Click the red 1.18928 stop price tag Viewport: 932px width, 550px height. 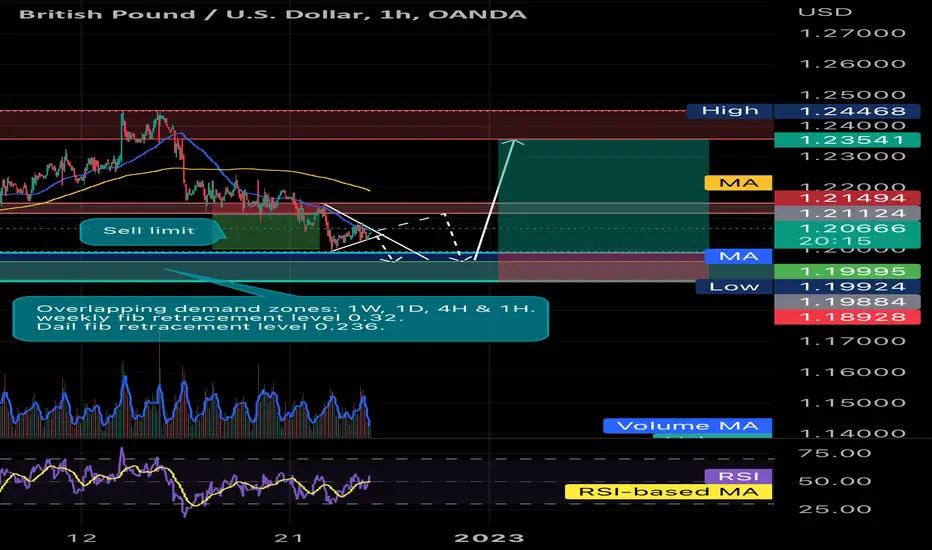(x=848, y=317)
